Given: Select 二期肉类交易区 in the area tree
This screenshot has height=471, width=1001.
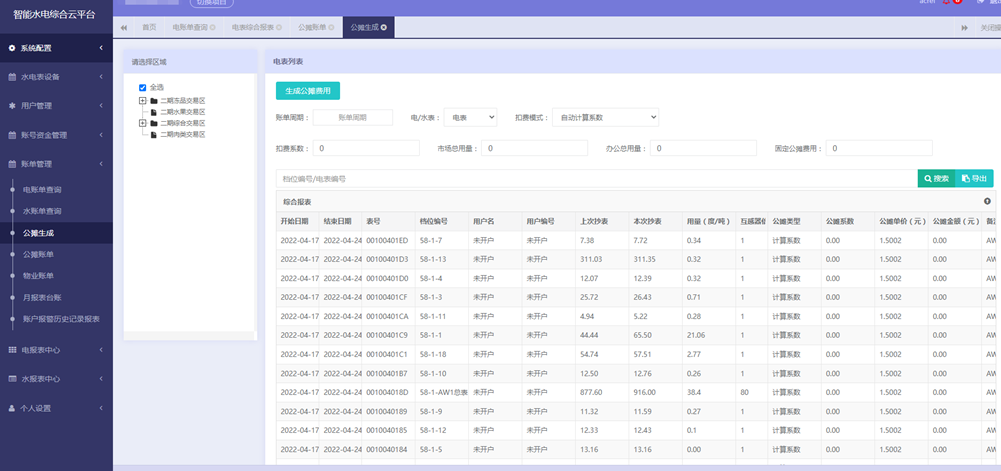Looking at the screenshot, I should [x=183, y=135].
